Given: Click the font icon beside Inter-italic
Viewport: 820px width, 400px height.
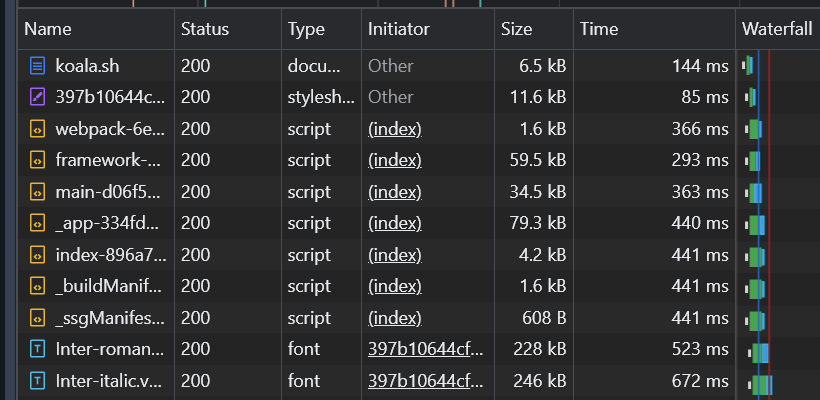Looking at the screenshot, I should pyautogui.click(x=37, y=381).
